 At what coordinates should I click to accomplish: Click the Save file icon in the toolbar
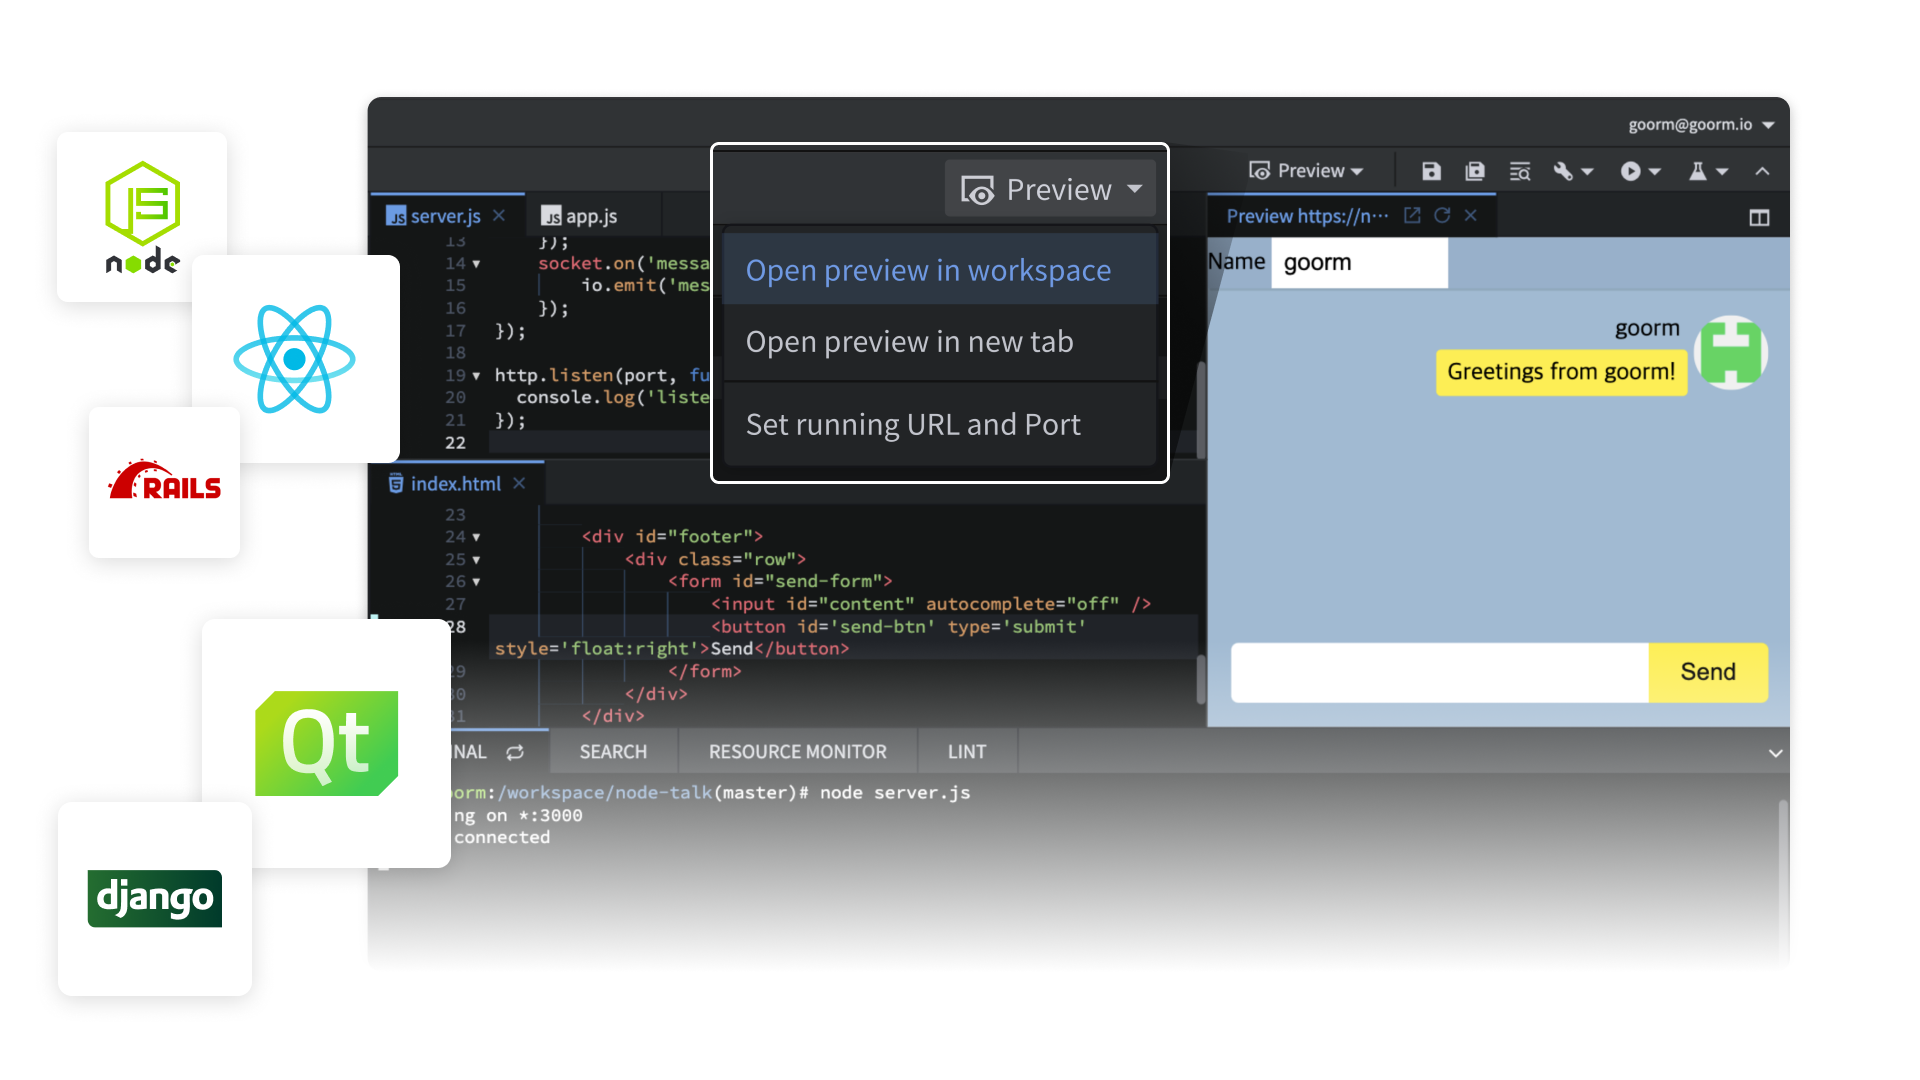[1431, 171]
